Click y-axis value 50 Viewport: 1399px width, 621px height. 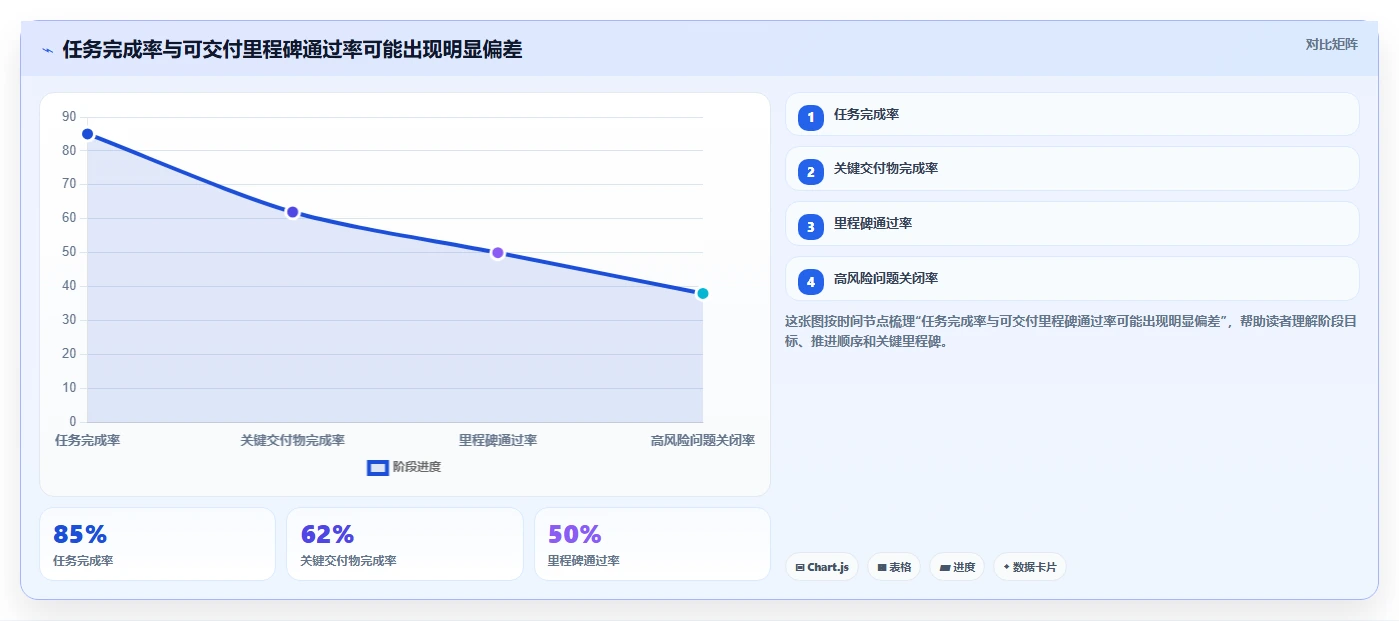click(x=69, y=252)
